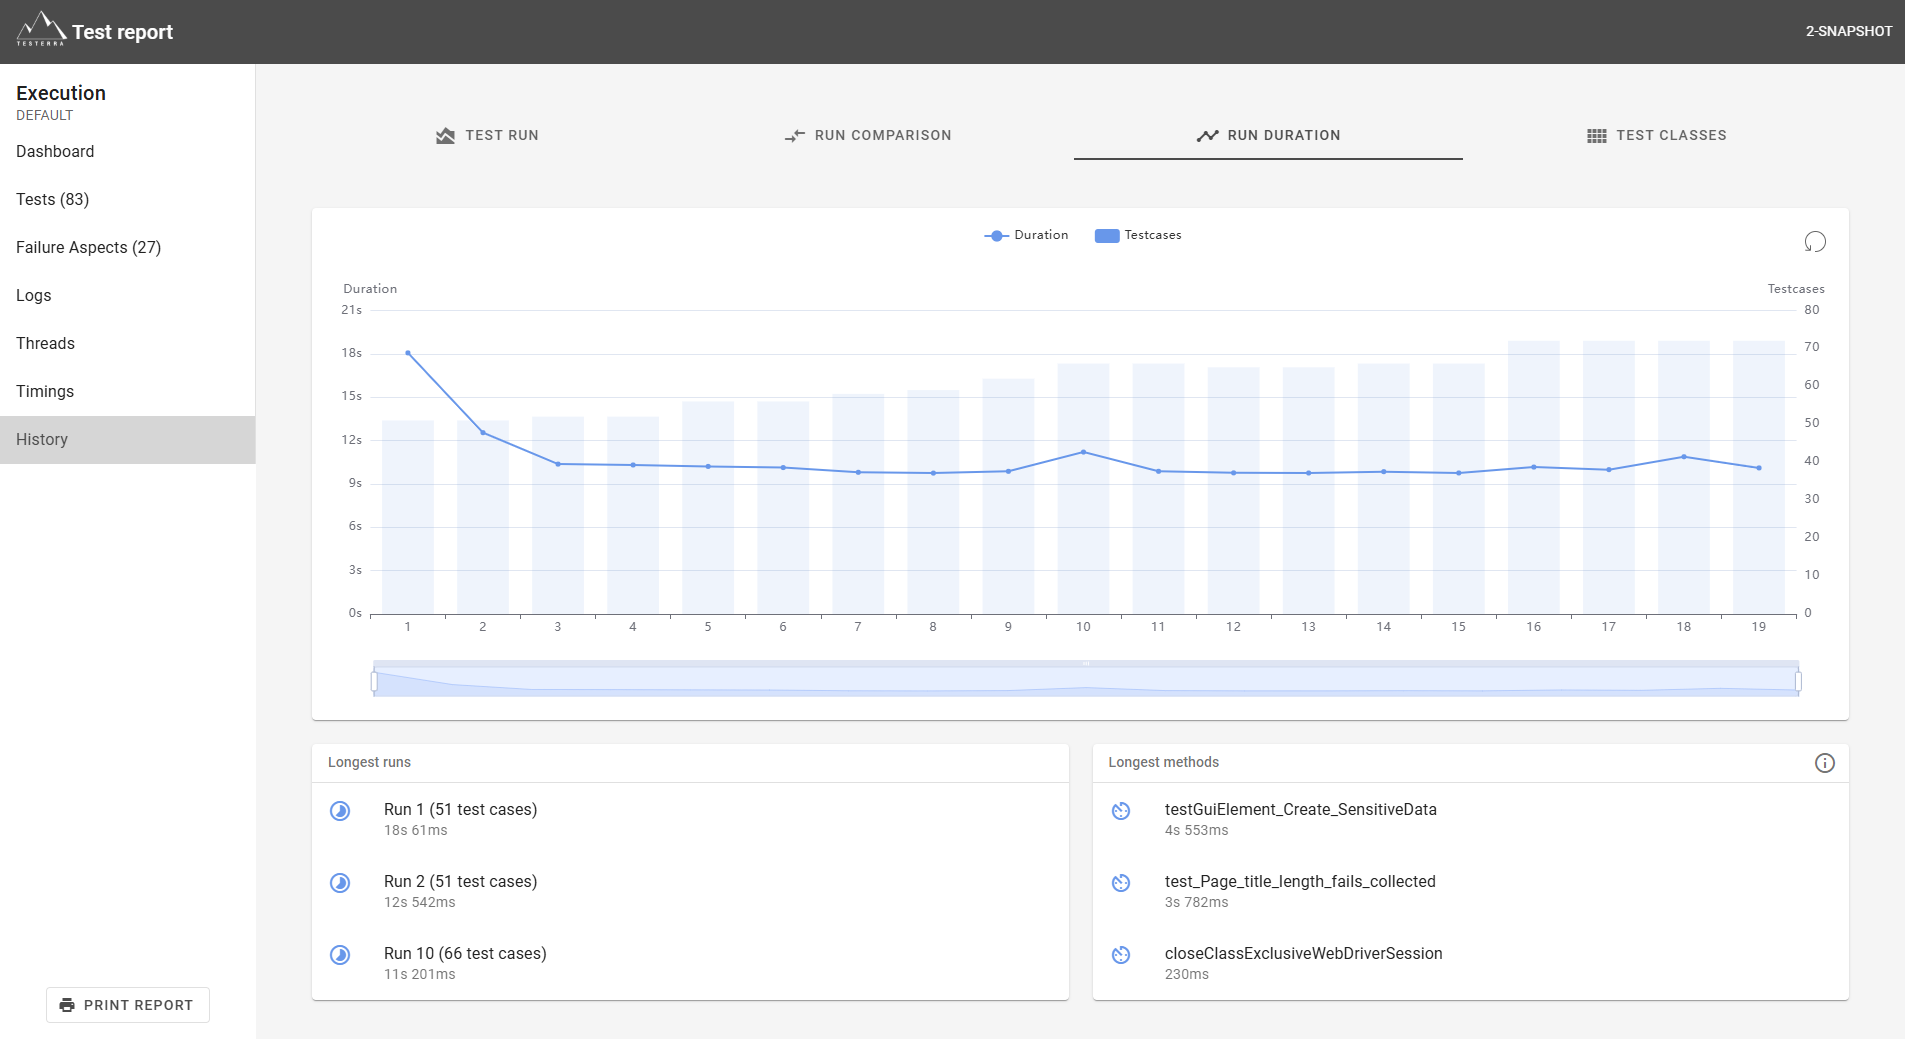1905x1039 pixels.
Task: Toggle the Duration series in chart legend
Action: point(1026,235)
